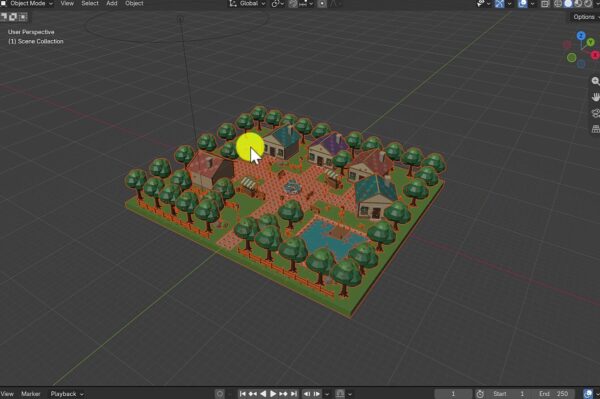Switch to Solid viewport shading
Image resolution: width=600 pixels, height=399 pixels.
(568, 4)
